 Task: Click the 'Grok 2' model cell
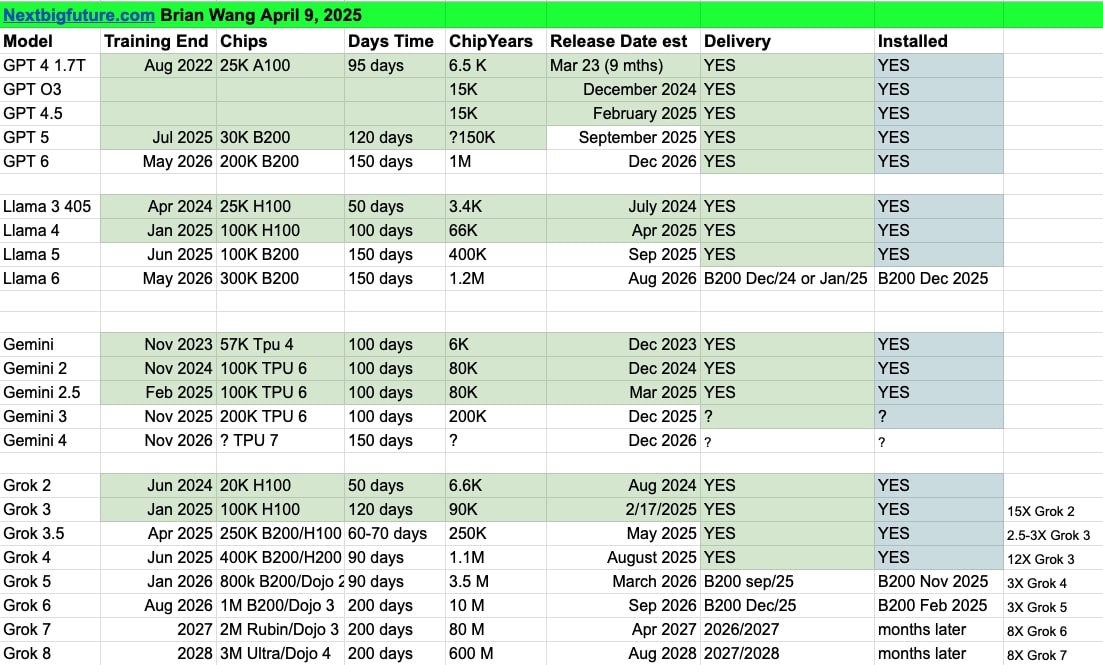[51, 485]
